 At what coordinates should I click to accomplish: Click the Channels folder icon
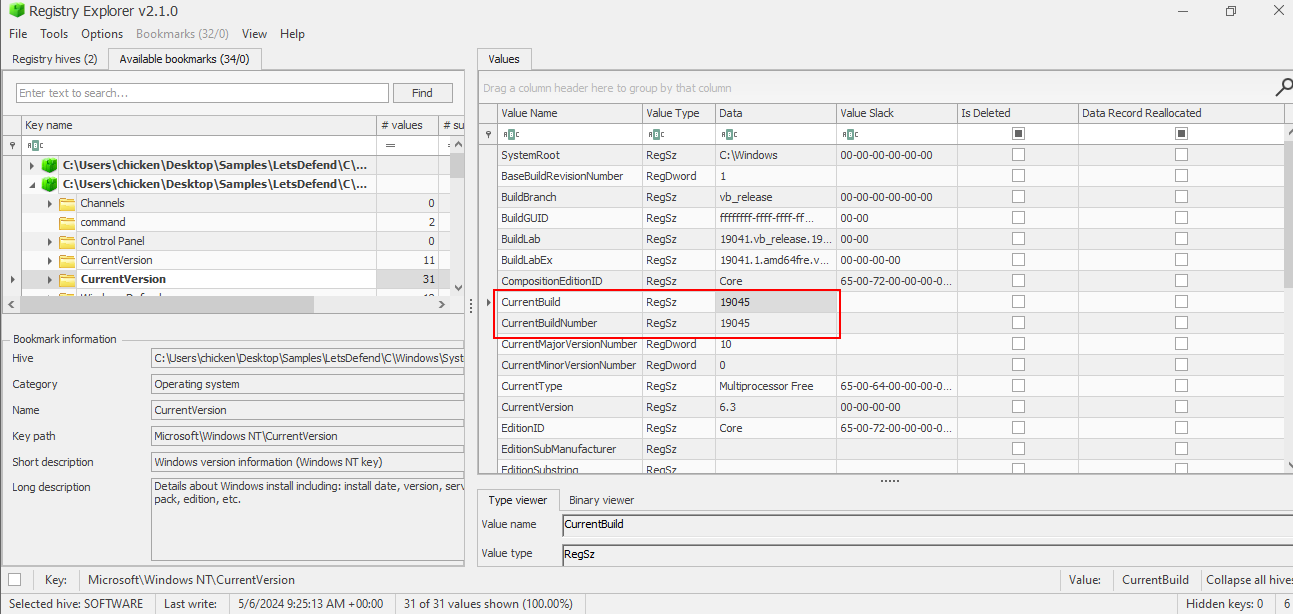pyautogui.click(x=67, y=203)
